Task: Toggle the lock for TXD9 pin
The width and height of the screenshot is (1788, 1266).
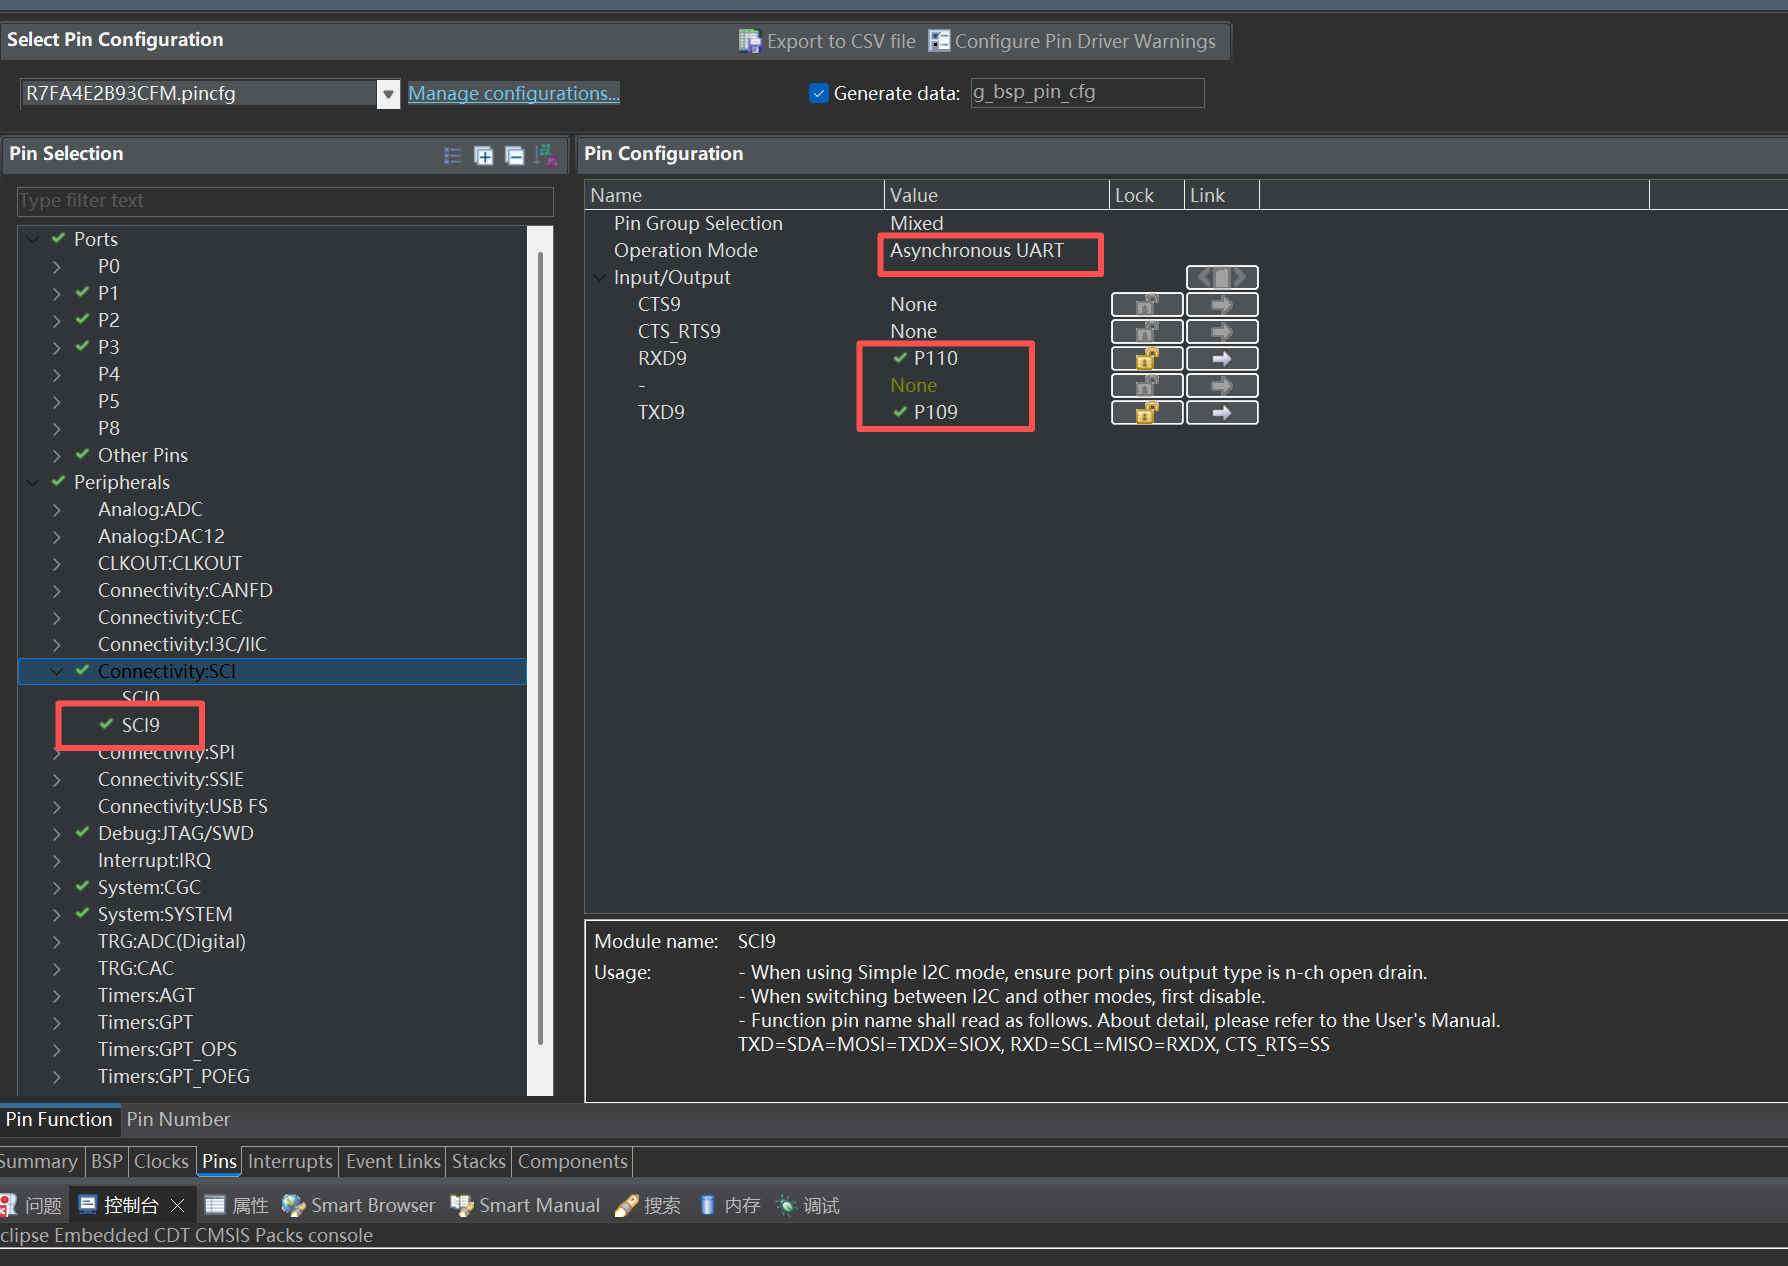Action: (x=1147, y=412)
